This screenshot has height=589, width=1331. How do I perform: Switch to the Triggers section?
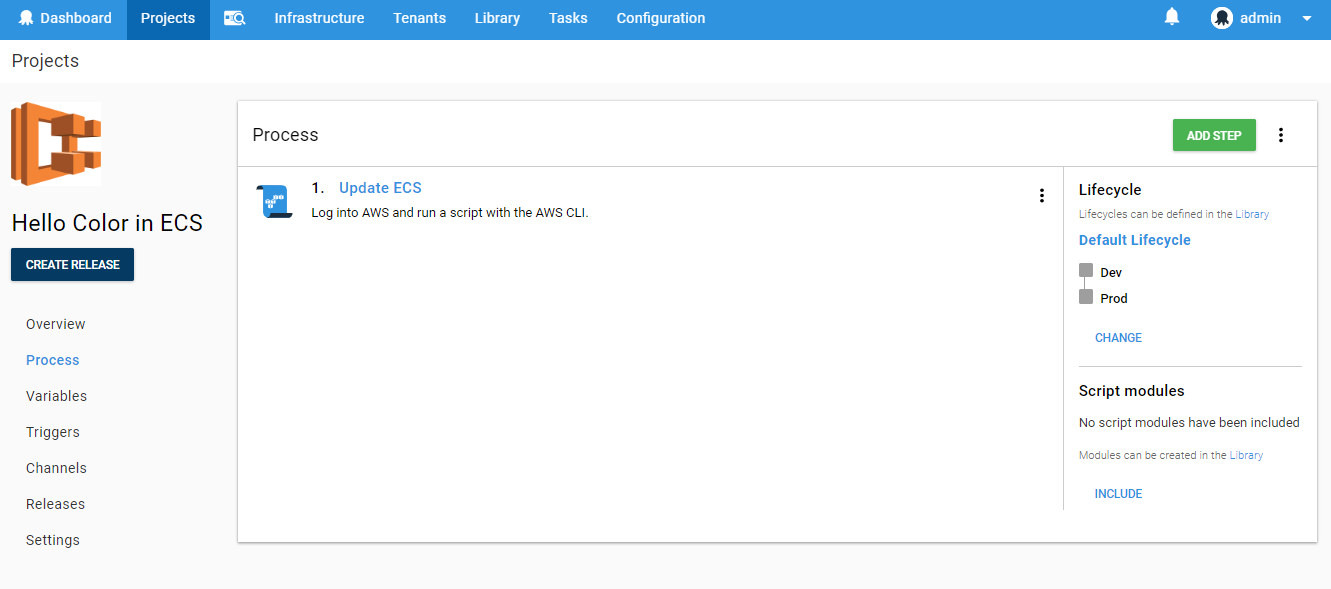[x=53, y=432]
